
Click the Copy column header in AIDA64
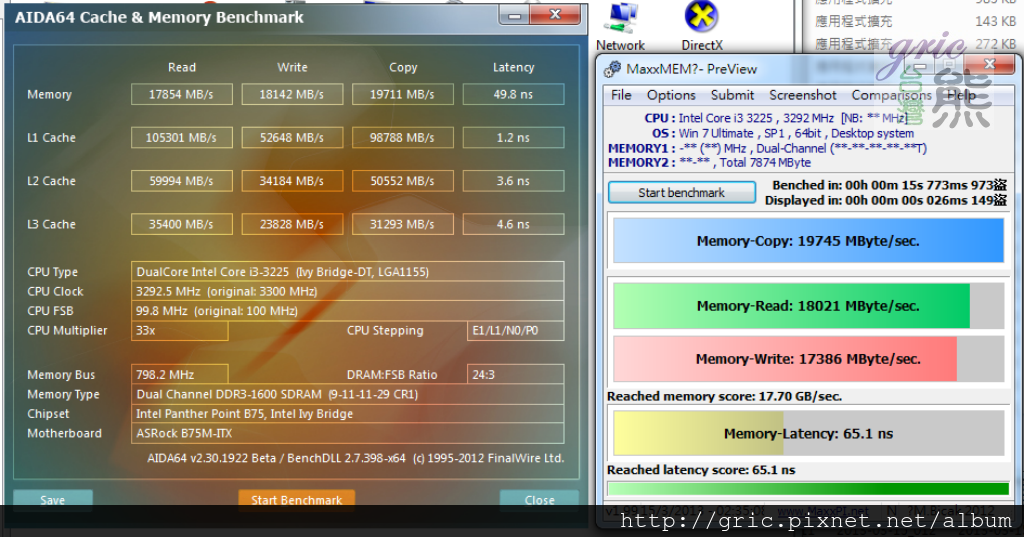(403, 67)
